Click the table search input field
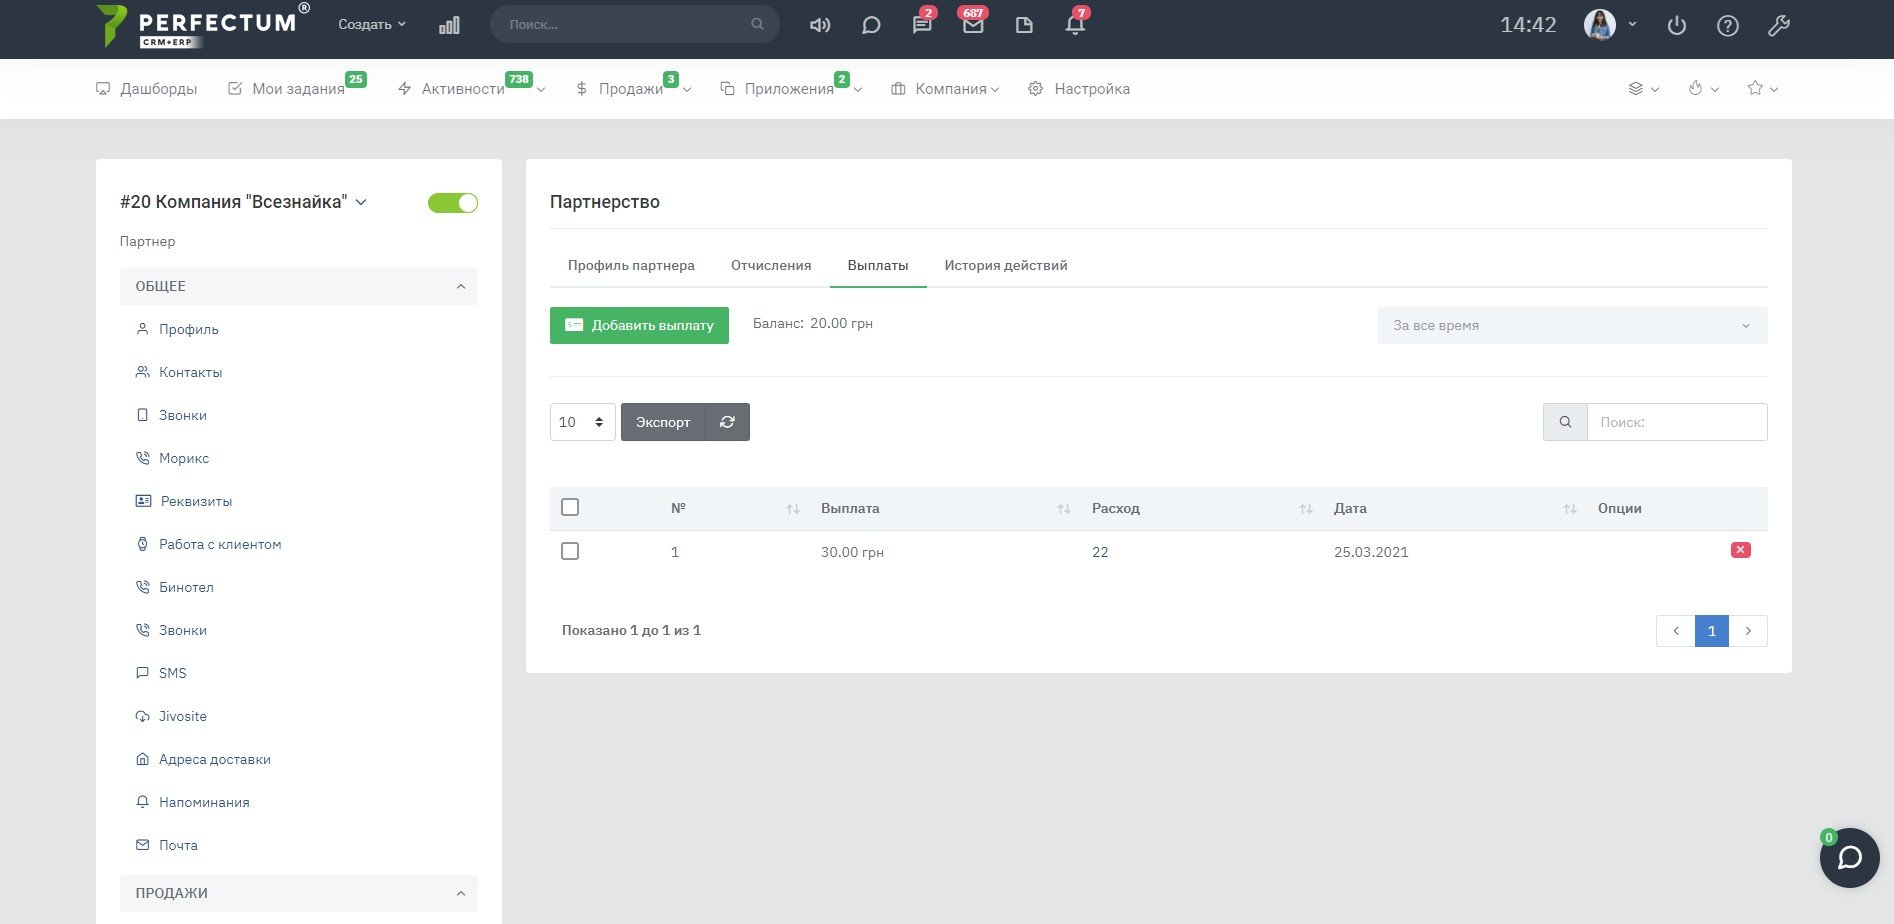1894x924 pixels. (1676, 422)
